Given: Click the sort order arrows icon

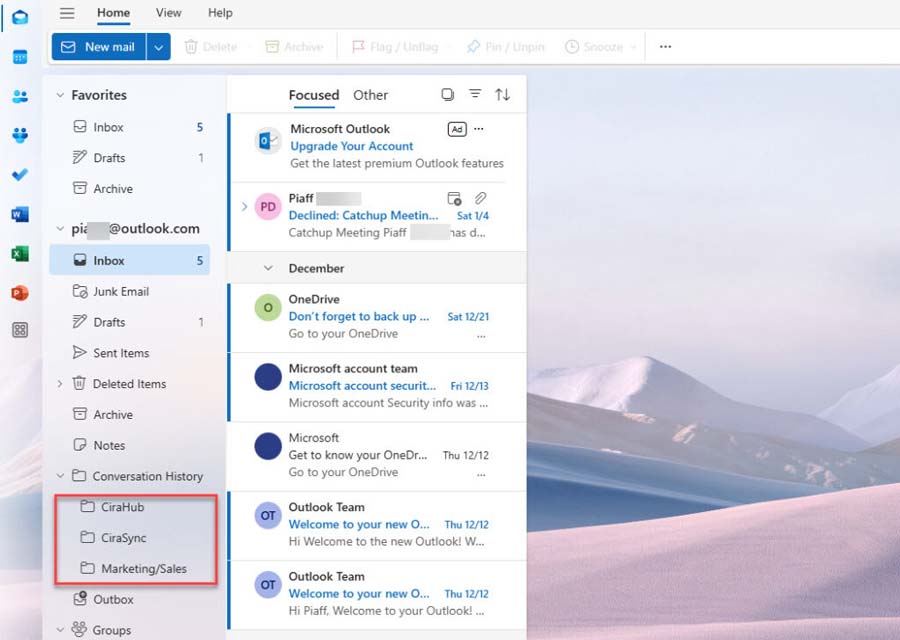Looking at the screenshot, I should click(x=502, y=94).
